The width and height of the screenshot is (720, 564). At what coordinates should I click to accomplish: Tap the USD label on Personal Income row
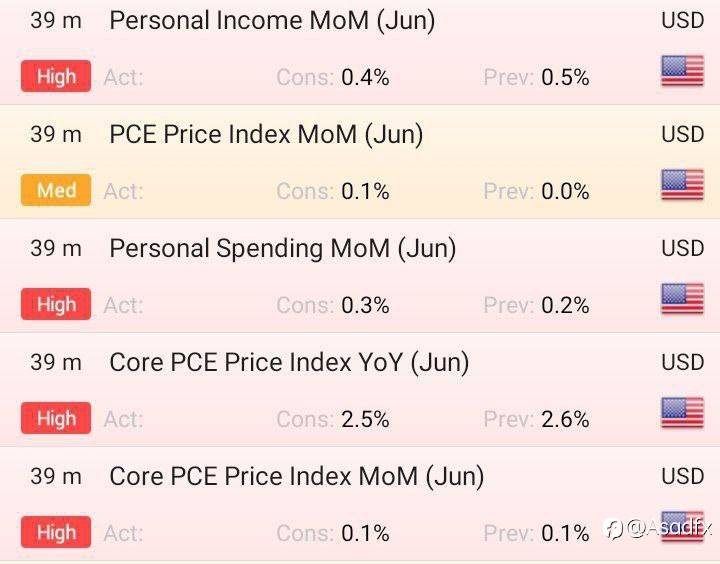pos(682,21)
